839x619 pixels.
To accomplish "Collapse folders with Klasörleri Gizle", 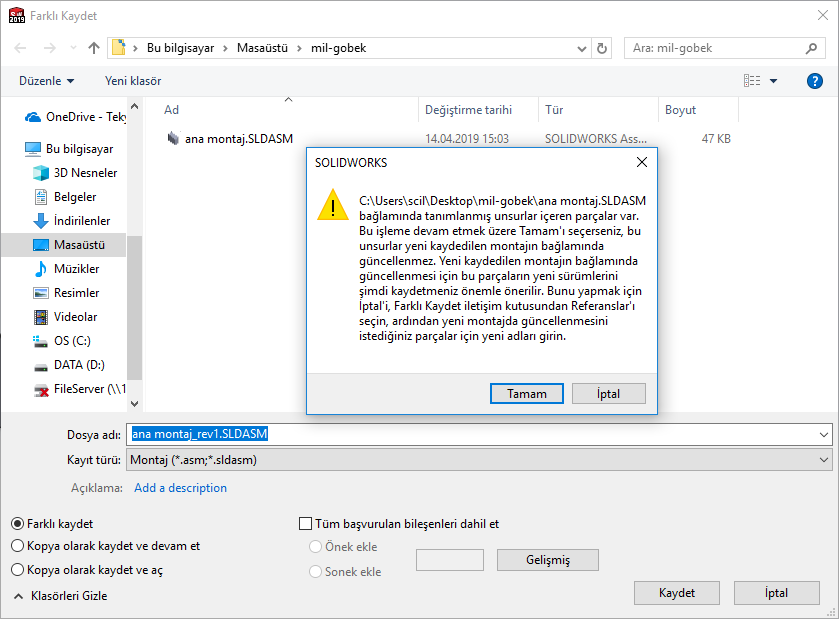I will point(60,596).
